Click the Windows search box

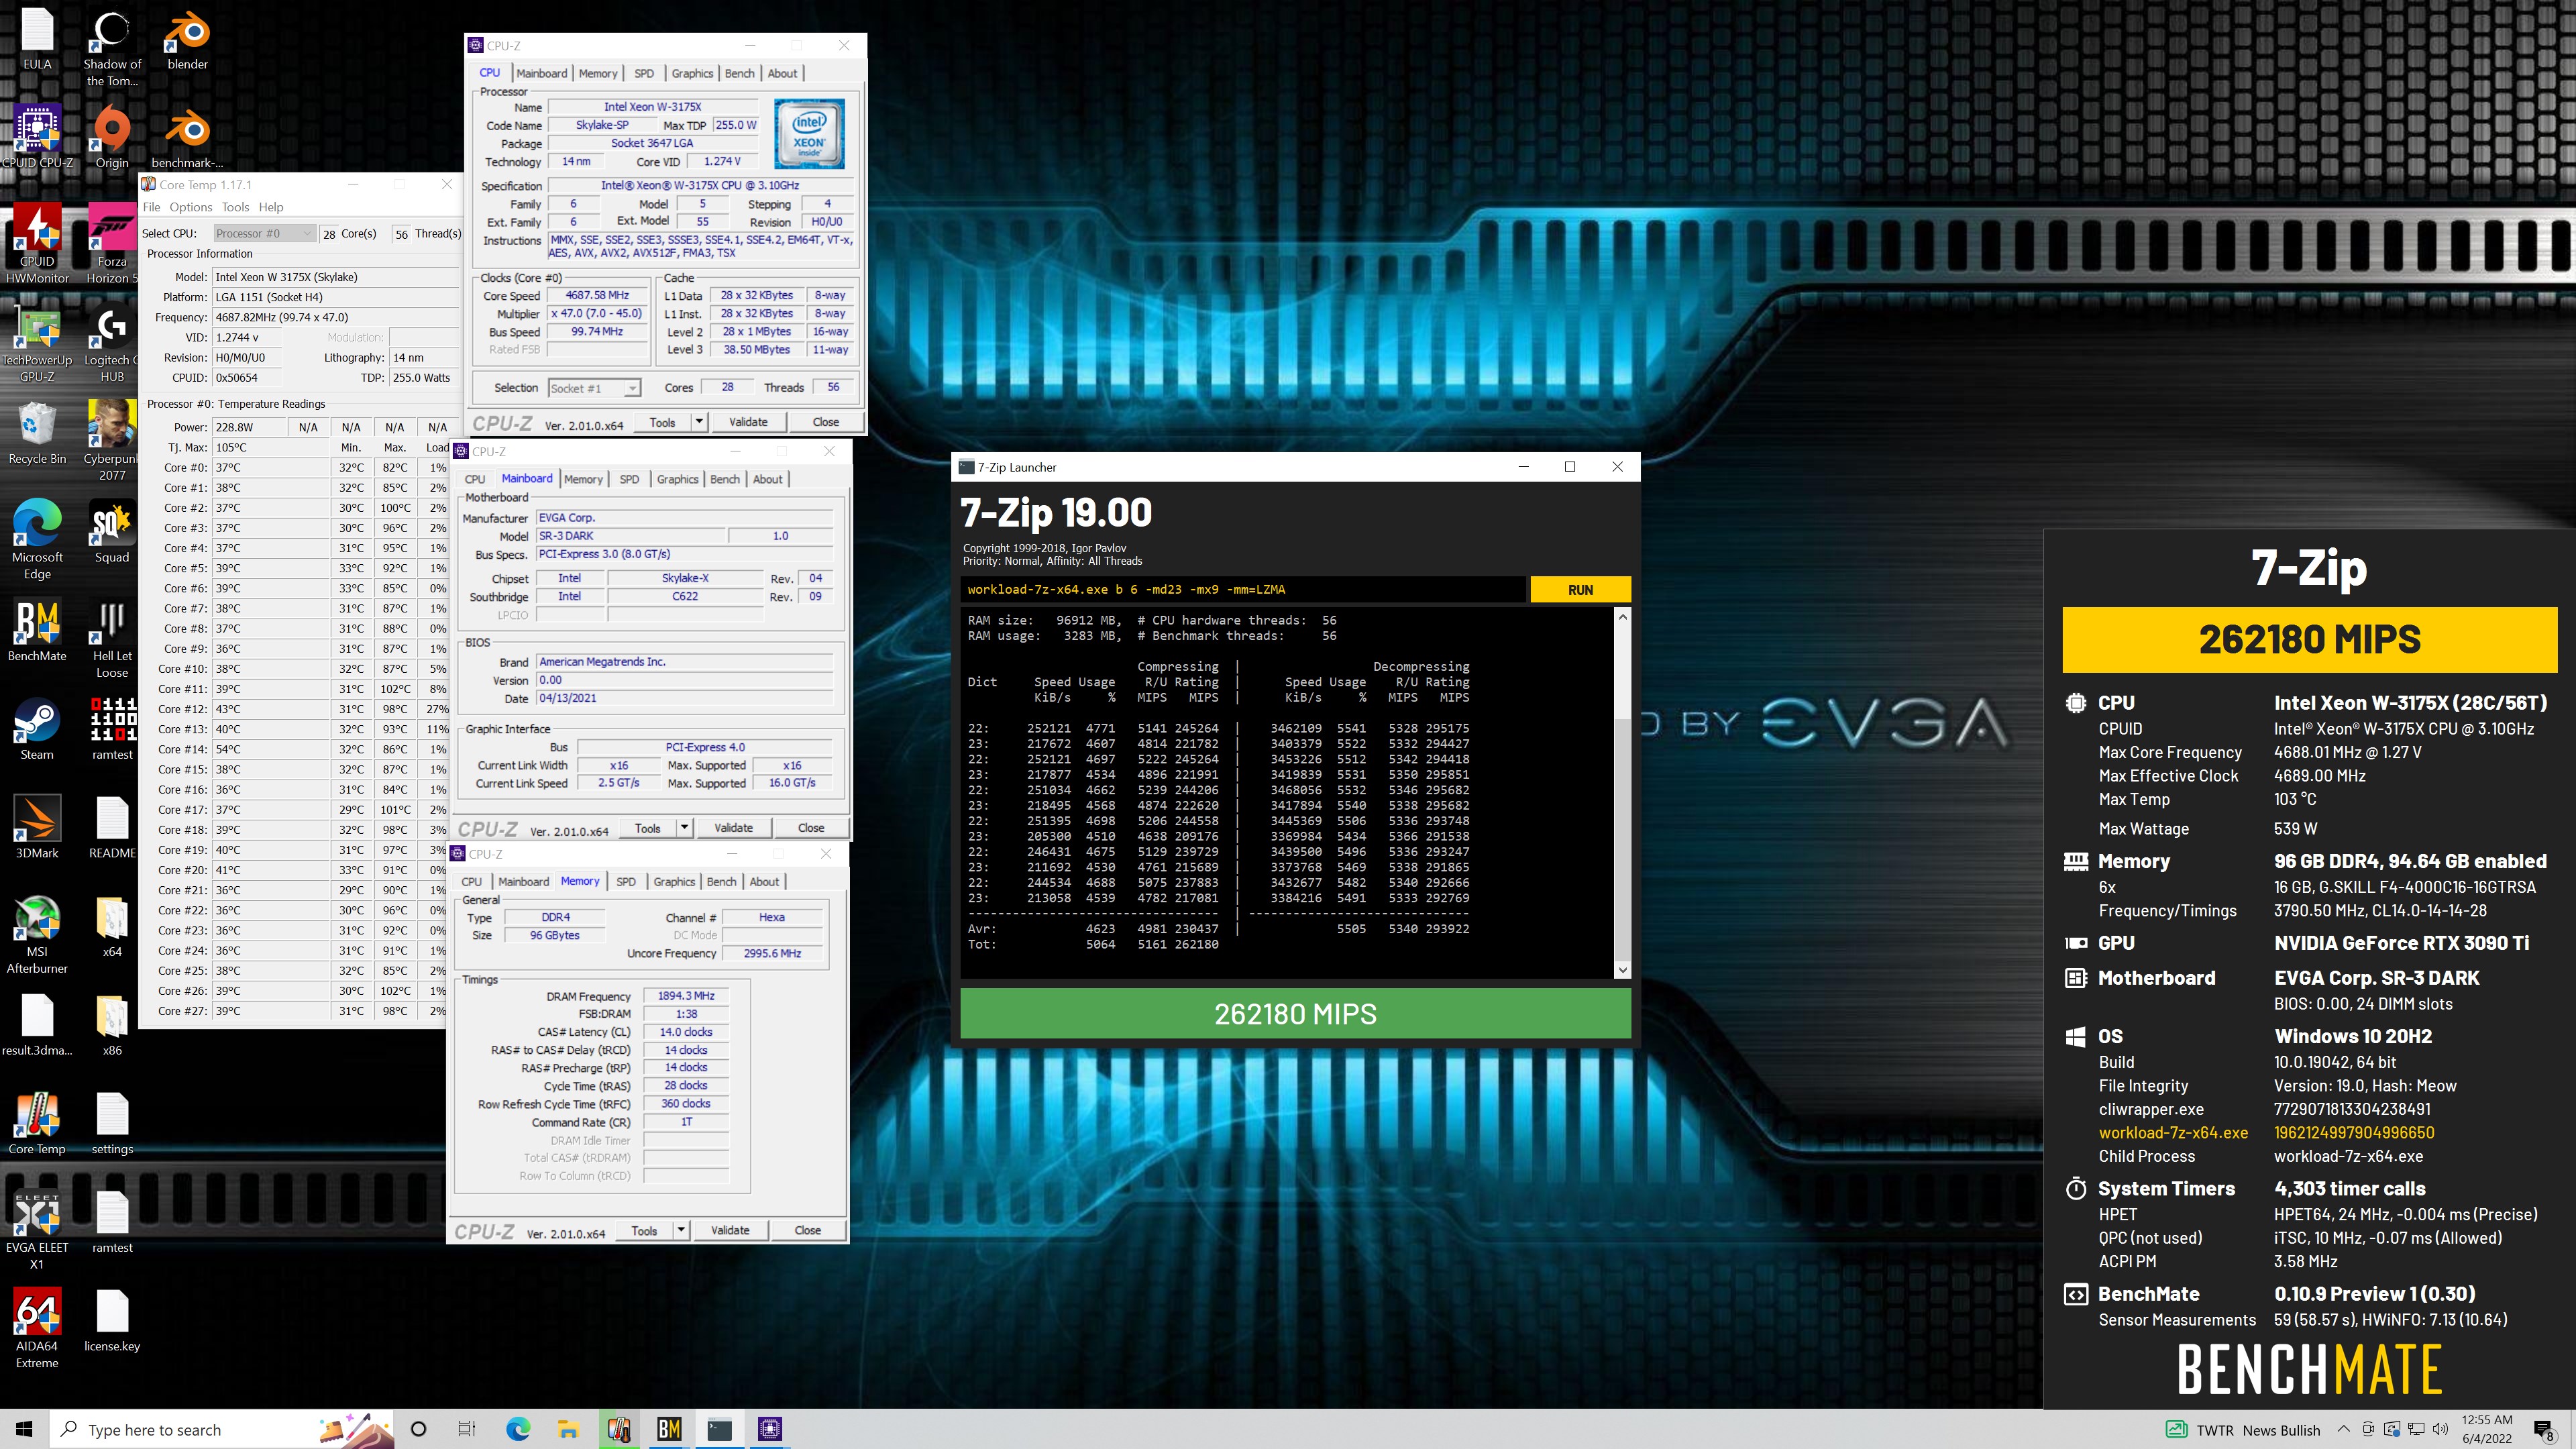(x=222, y=1429)
